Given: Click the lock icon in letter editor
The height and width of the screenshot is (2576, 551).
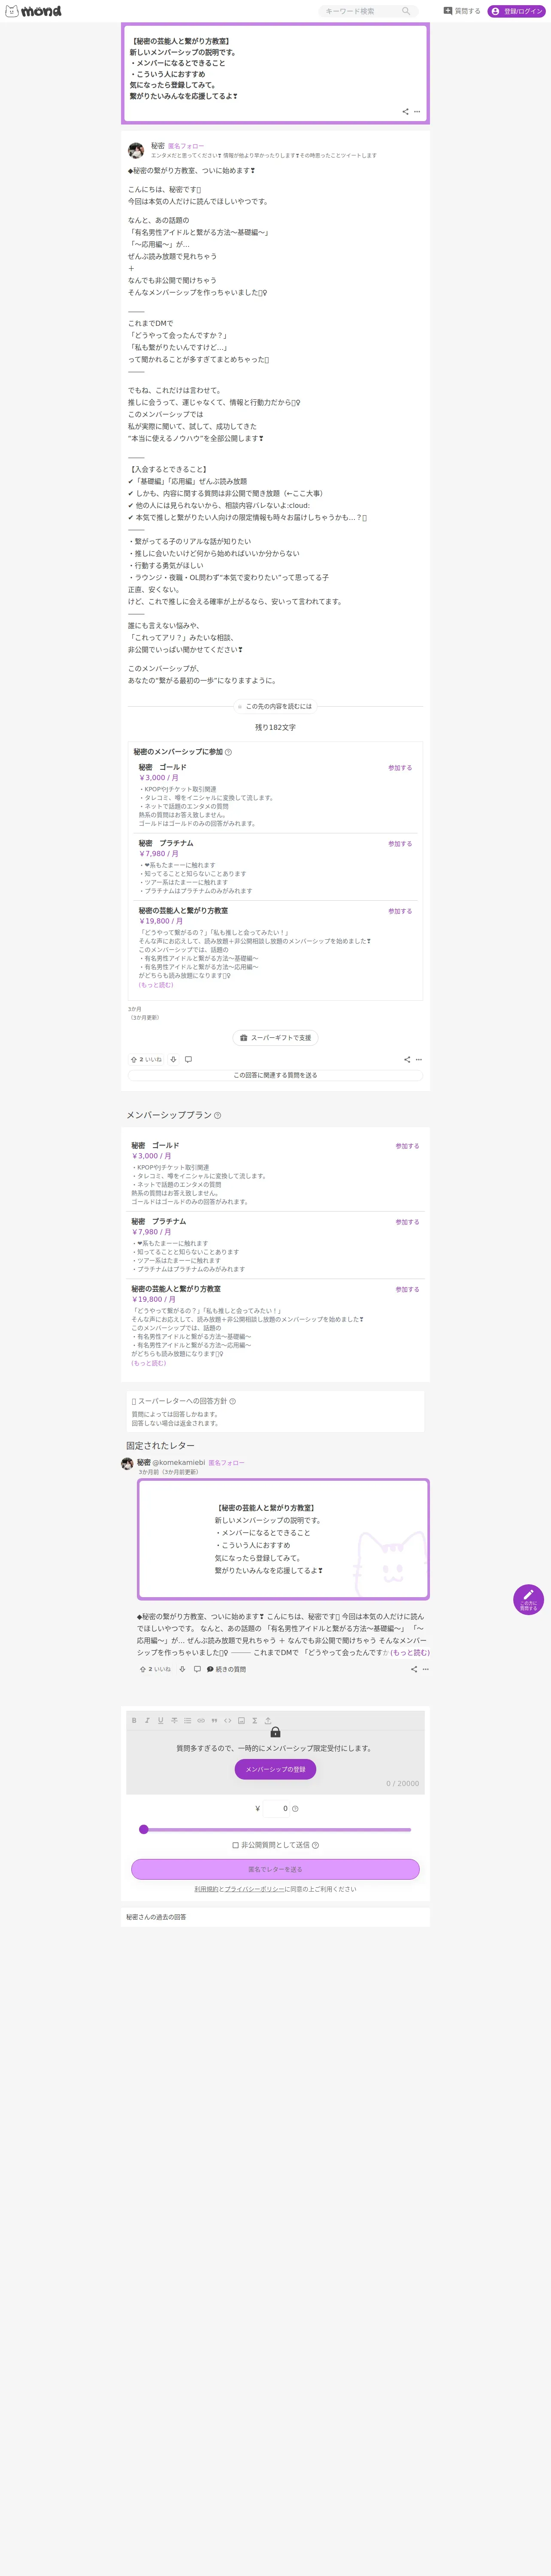Looking at the screenshot, I should [x=275, y=1733].
